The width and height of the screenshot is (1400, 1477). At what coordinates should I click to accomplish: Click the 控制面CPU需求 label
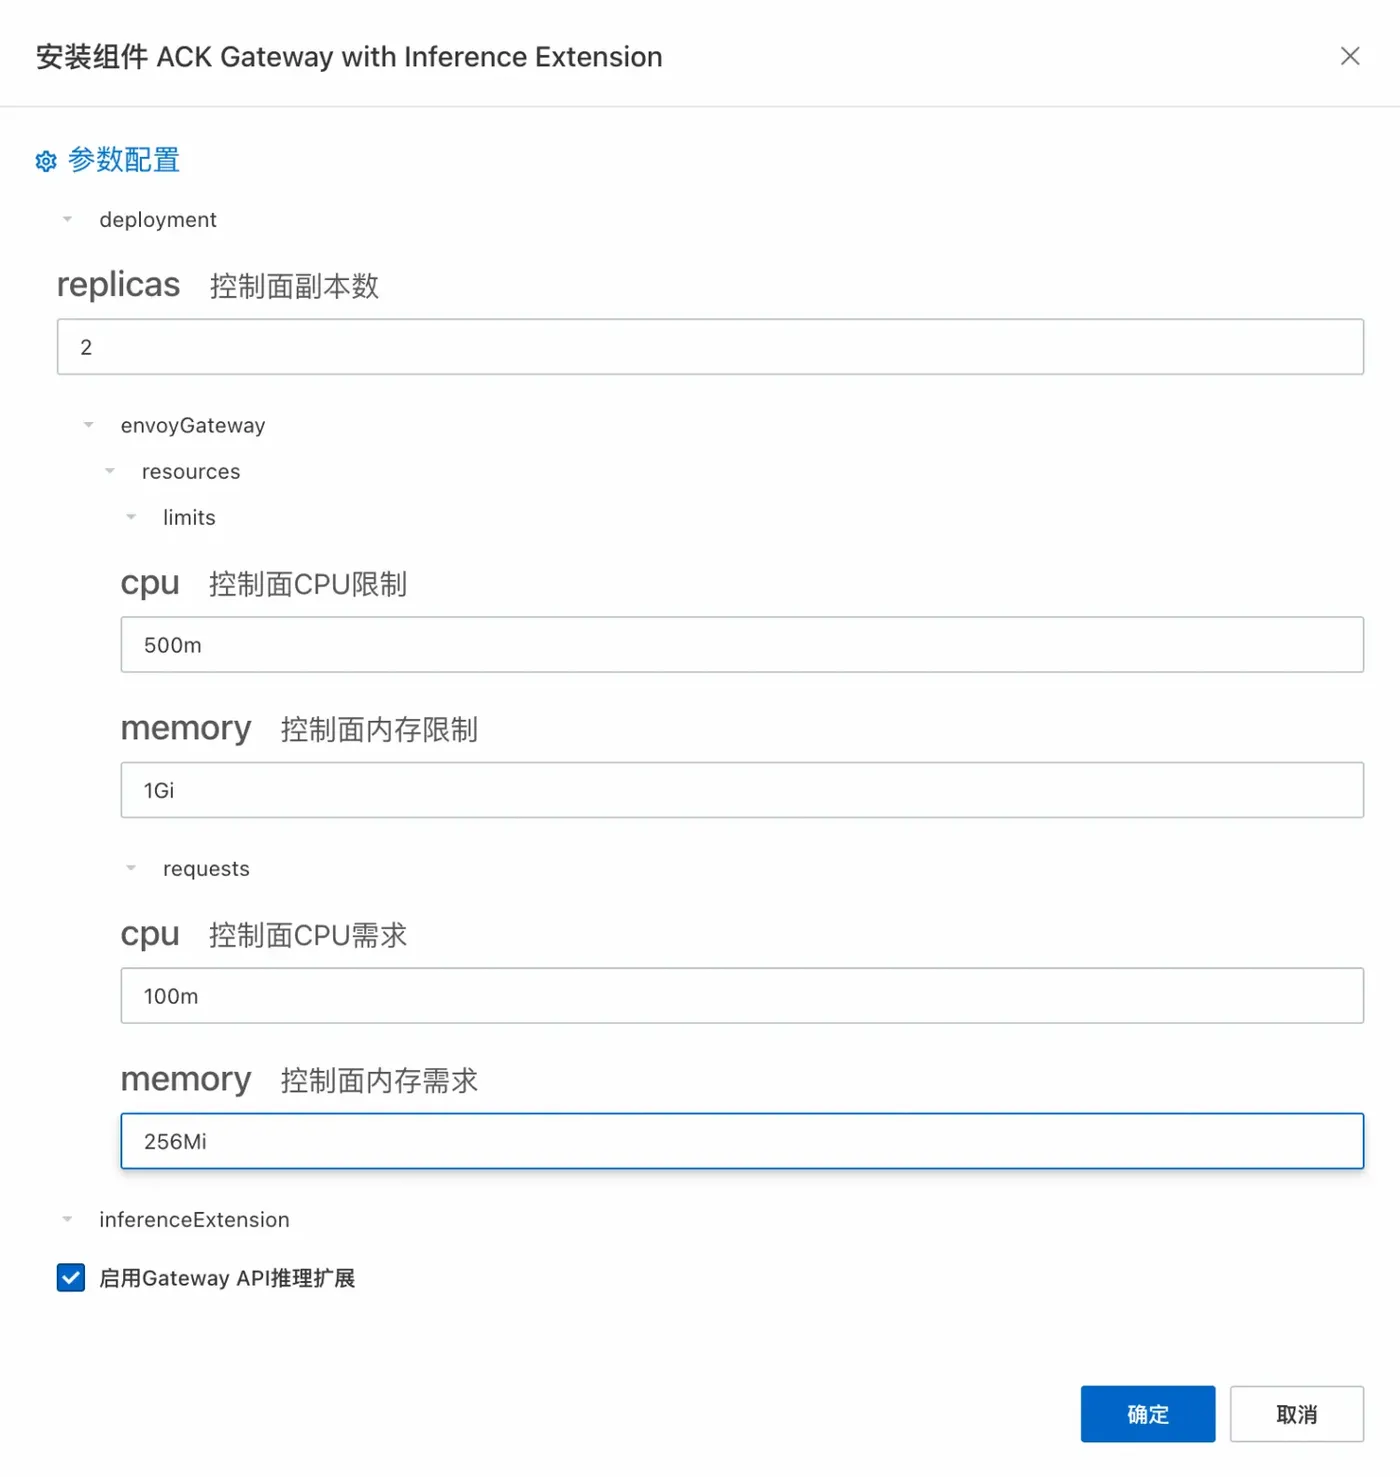[308, 935]
